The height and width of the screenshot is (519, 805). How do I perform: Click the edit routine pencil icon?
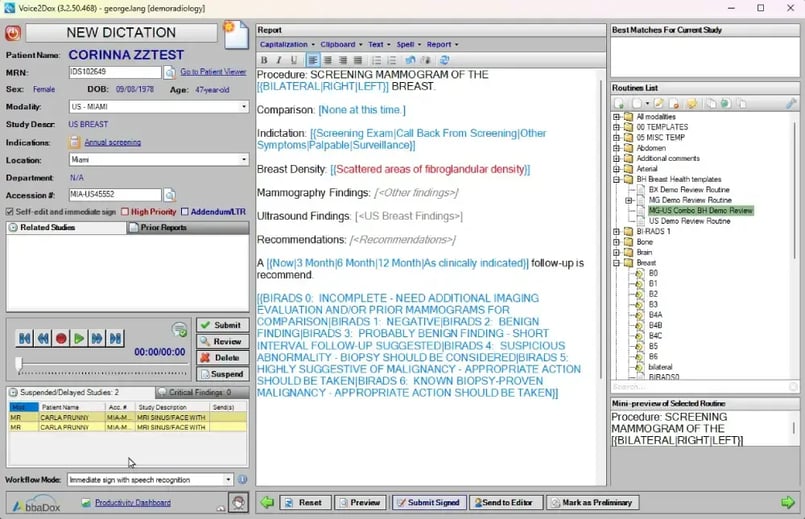(x=659, y=104)
